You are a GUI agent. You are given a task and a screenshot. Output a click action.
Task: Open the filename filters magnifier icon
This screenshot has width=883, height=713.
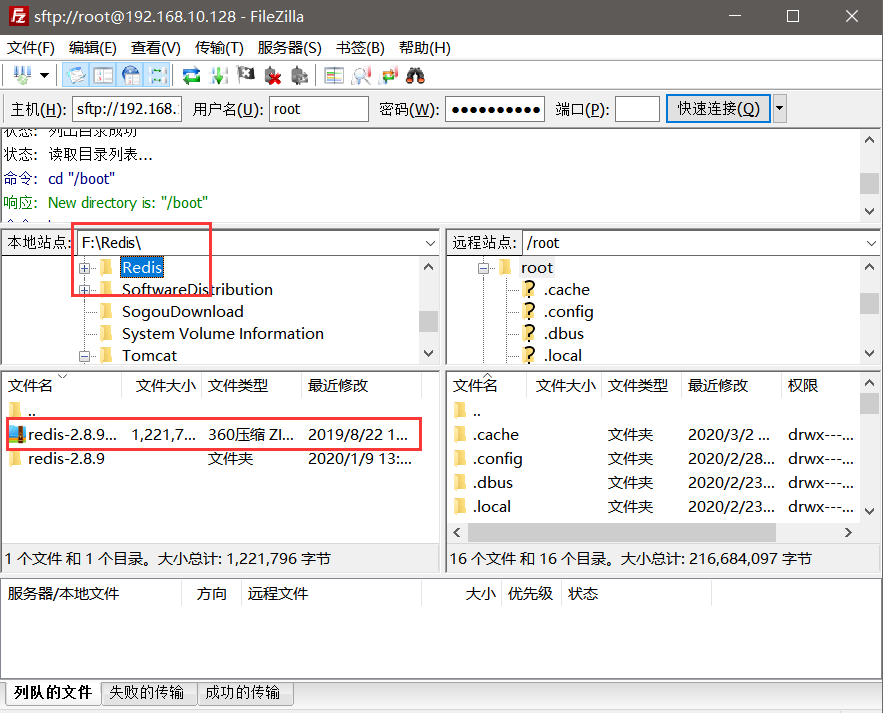361,75
